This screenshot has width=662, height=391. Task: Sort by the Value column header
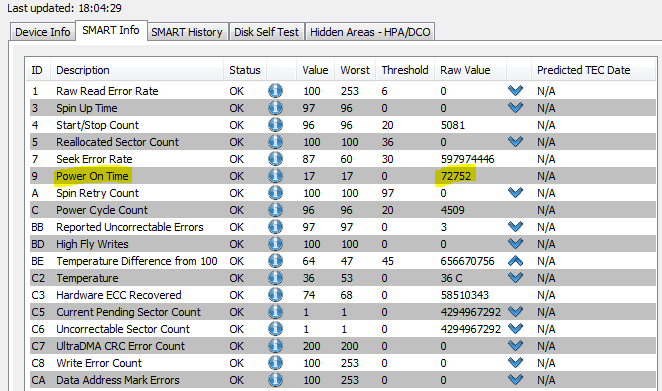pyautogui.click(x=315, y=70)
